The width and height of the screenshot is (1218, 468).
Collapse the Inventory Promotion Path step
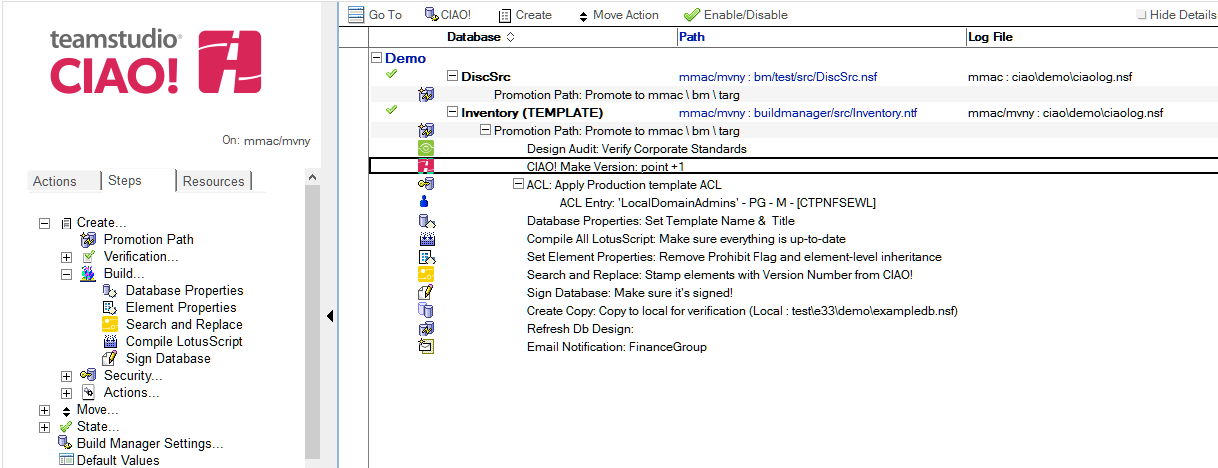(x=486, y=130)
